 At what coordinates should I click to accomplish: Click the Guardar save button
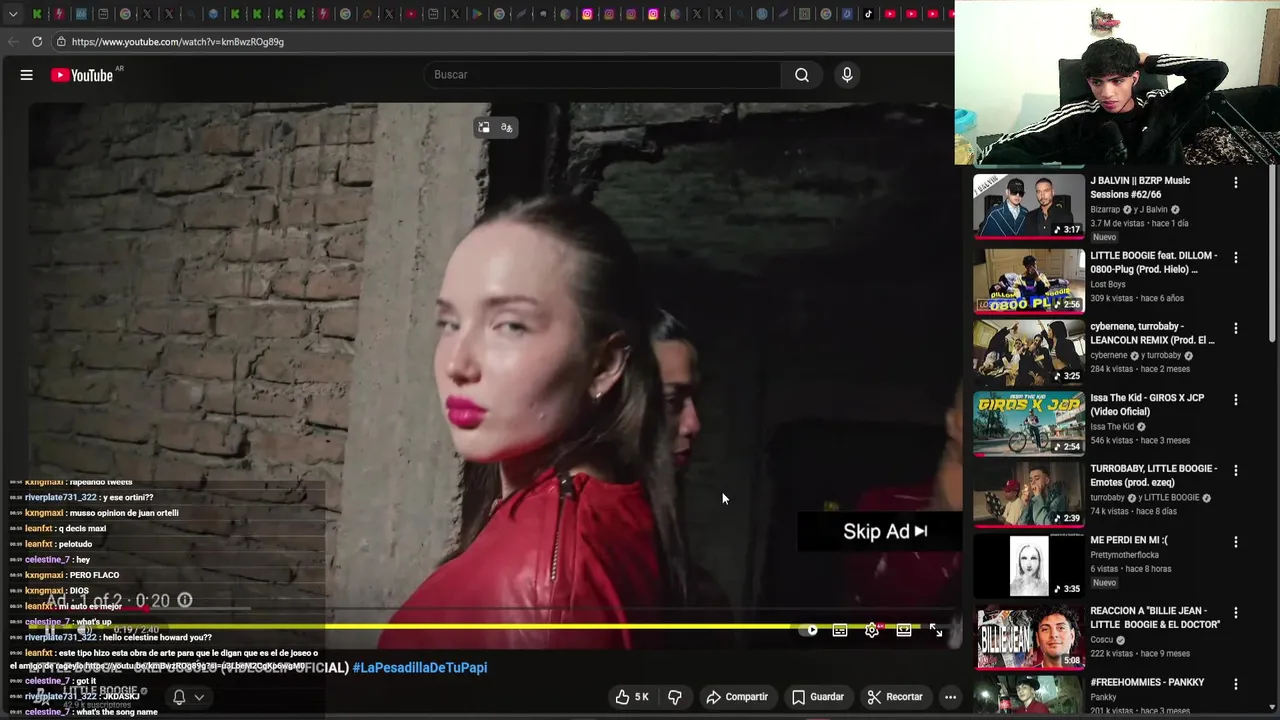coord(818,697)
